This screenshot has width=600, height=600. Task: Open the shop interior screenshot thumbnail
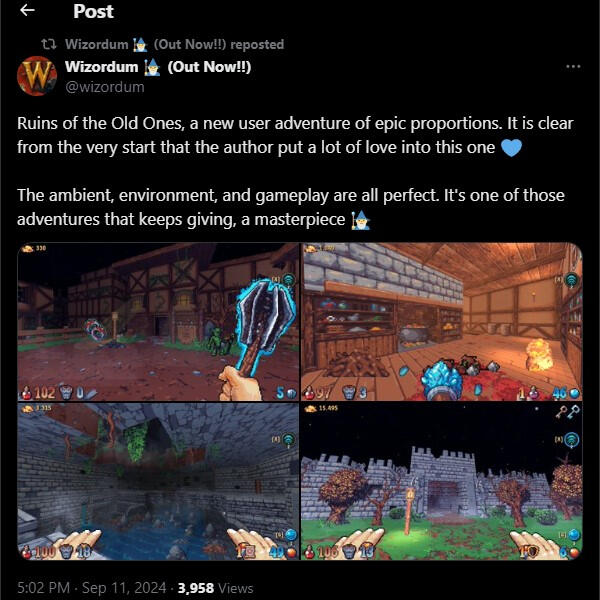pos(442,321)
